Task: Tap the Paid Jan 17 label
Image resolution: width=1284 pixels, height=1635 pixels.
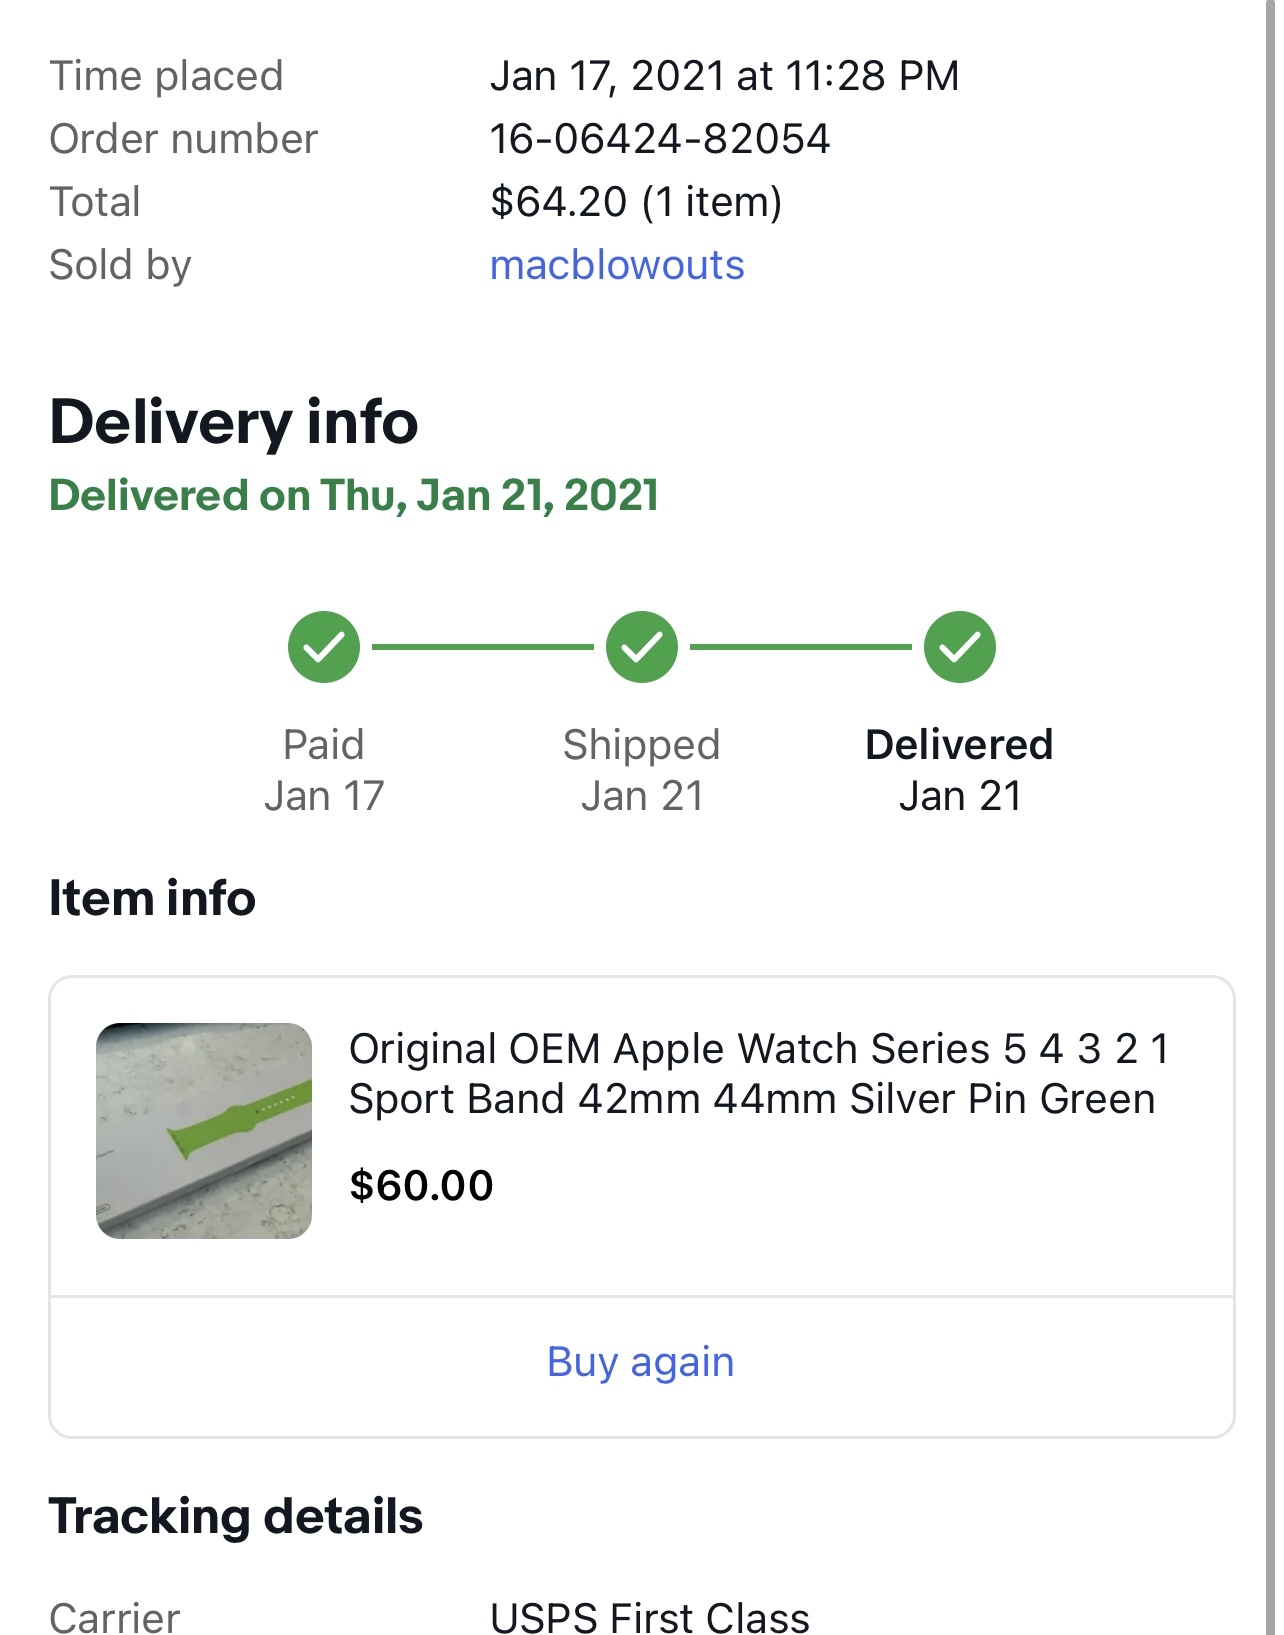Action: tap(324, 770)
